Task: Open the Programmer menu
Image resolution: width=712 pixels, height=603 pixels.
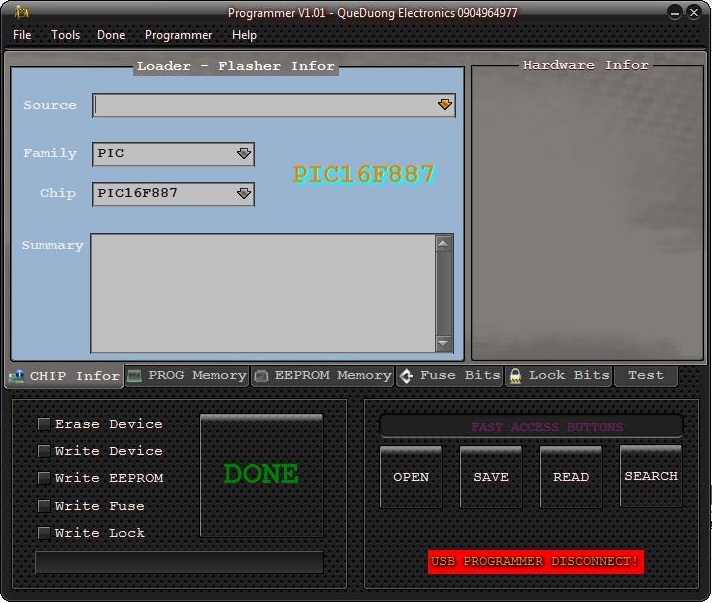Action: [178, 35]
